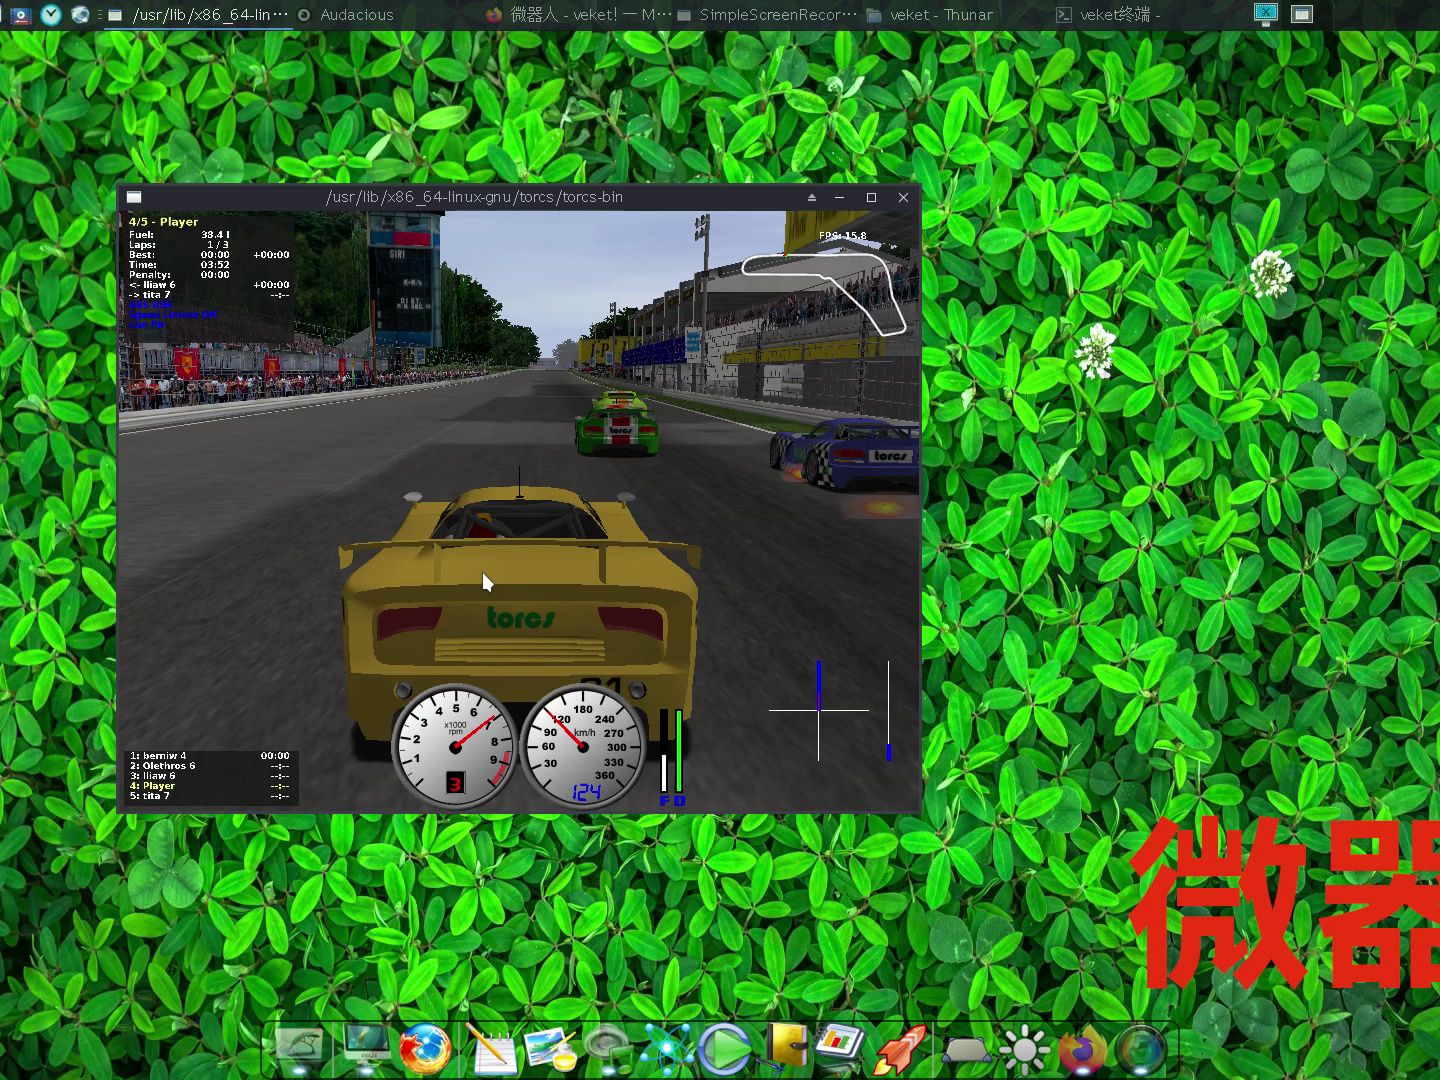Viewport: 1440px width, 1080px height.
Task: Switch to the Firefox veket taskbar entry
Action: pos(577,15)
